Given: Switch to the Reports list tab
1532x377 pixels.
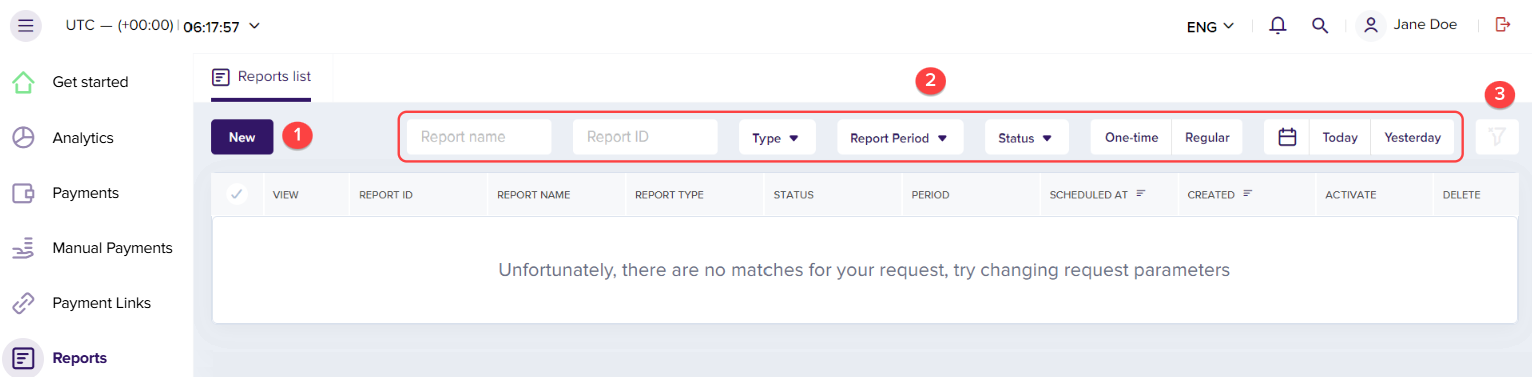Looking at the screenshot, I should pos(261,77).
